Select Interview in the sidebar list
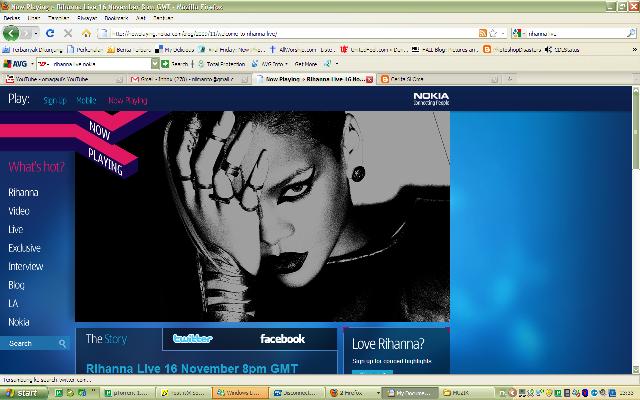The width and height of the screenshot is (640, 400). point(26,266)
